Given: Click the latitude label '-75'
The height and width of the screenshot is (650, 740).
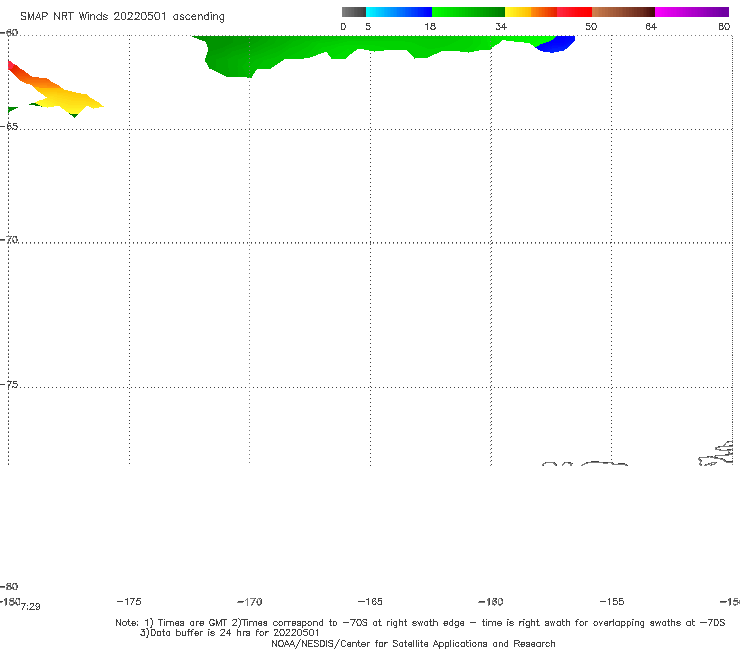Looking at the screenshot, I should pyautogui.click(x=9, y=385).
